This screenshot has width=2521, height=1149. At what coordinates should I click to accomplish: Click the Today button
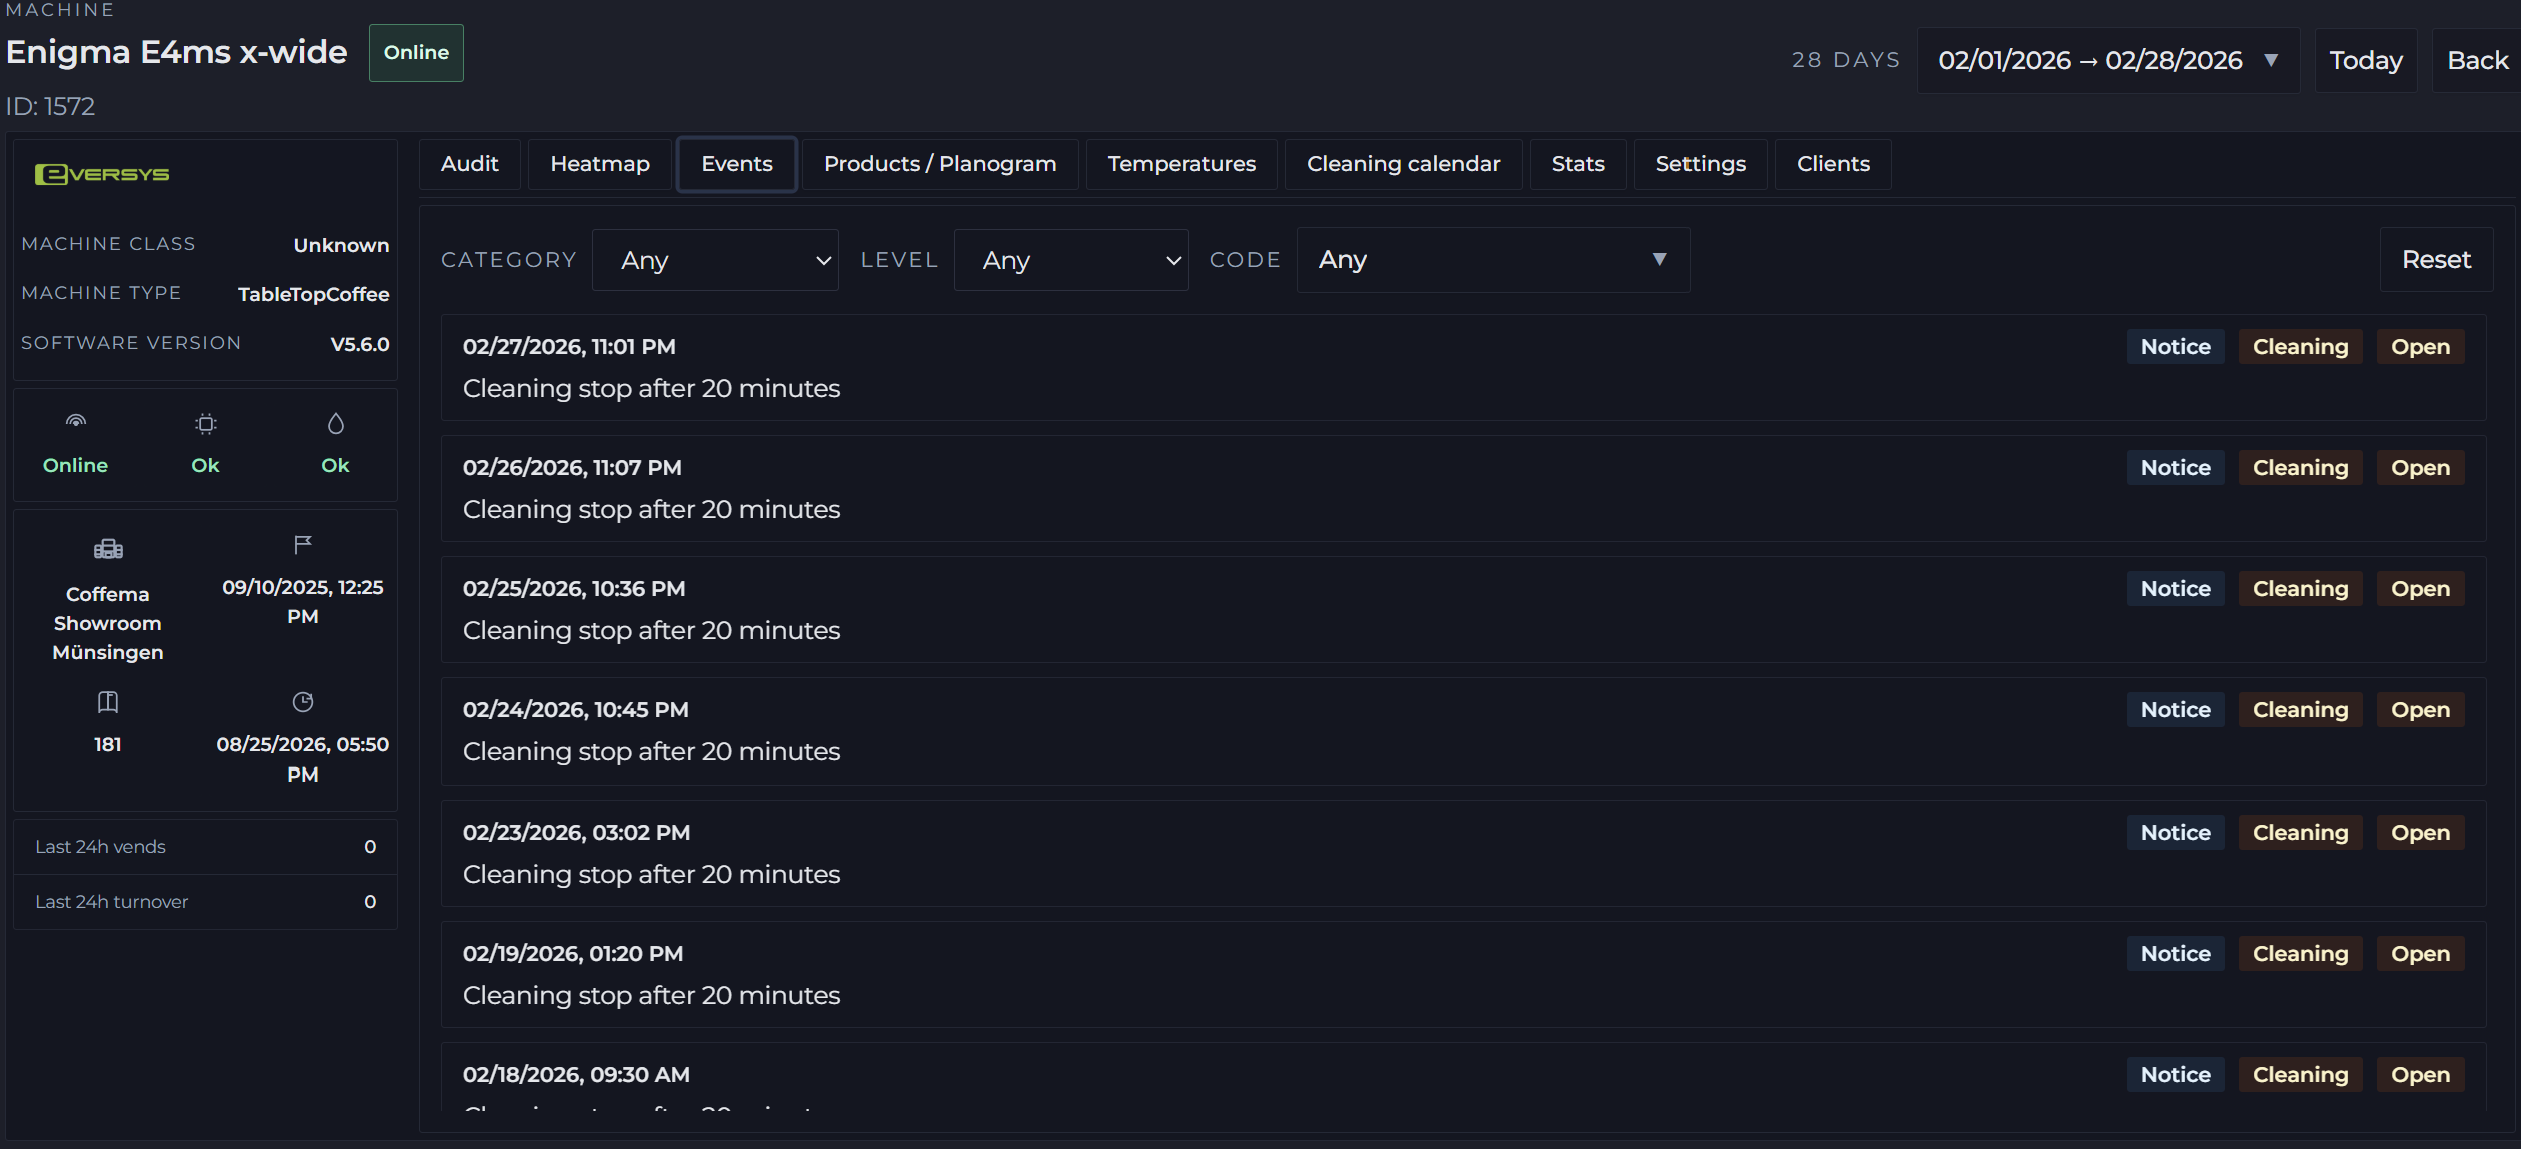tap(2366, 60)
